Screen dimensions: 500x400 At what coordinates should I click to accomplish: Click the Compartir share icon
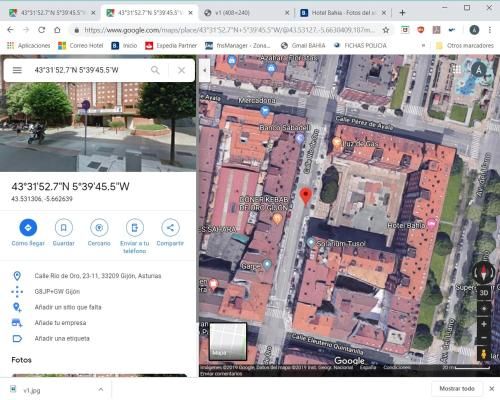[x=170, y=227]
